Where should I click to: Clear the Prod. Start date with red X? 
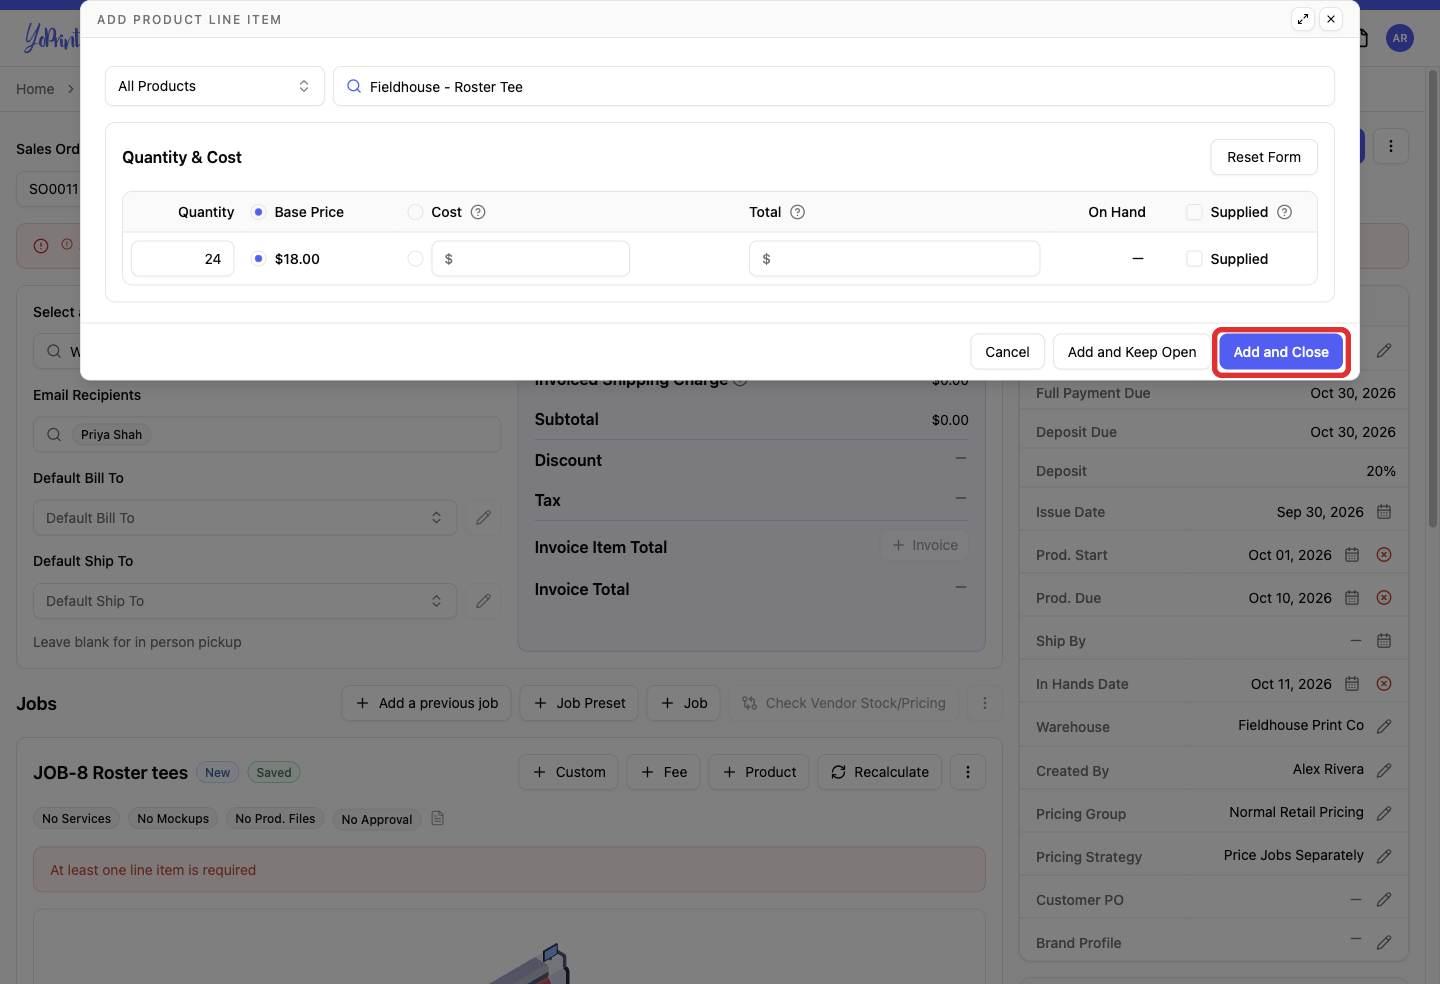(x=1384, y=555)
